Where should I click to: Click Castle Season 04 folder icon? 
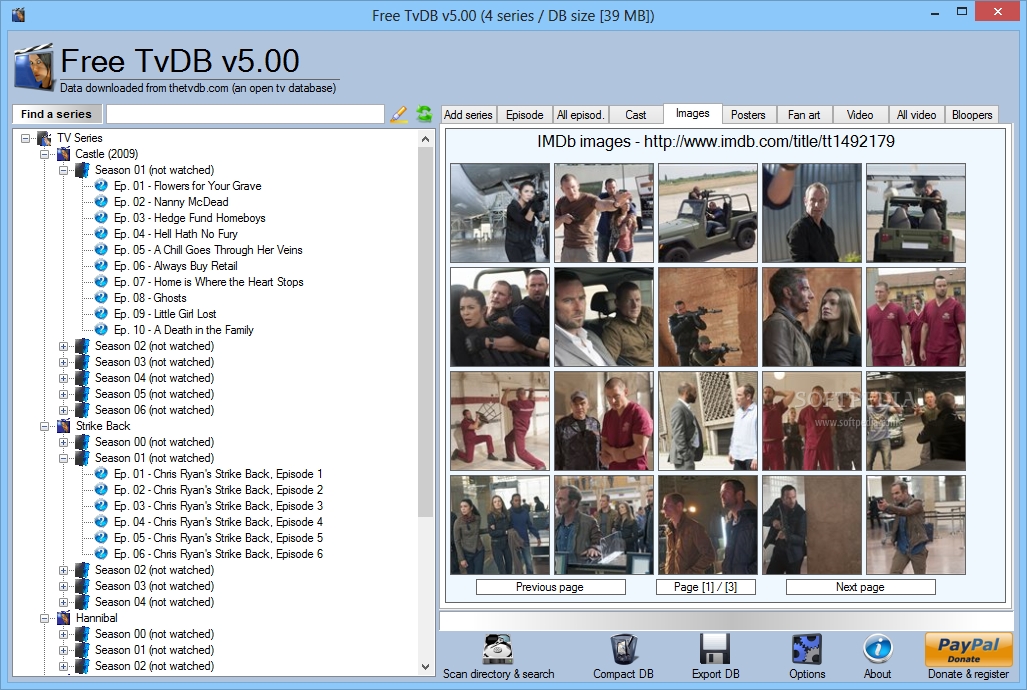83,378
